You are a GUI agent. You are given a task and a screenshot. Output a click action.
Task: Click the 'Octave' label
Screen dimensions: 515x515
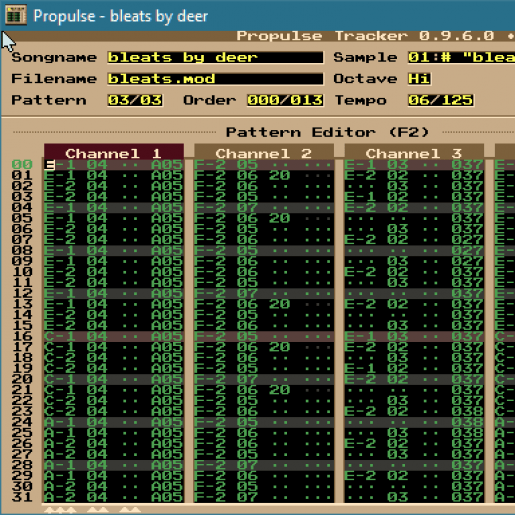point(365,79)
